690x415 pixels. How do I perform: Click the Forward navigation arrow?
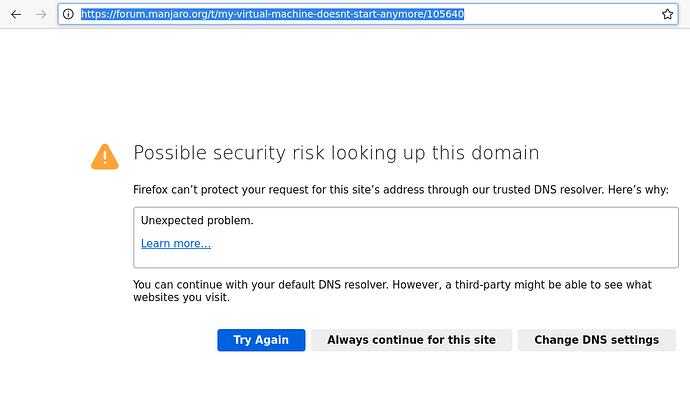[41, 15]
